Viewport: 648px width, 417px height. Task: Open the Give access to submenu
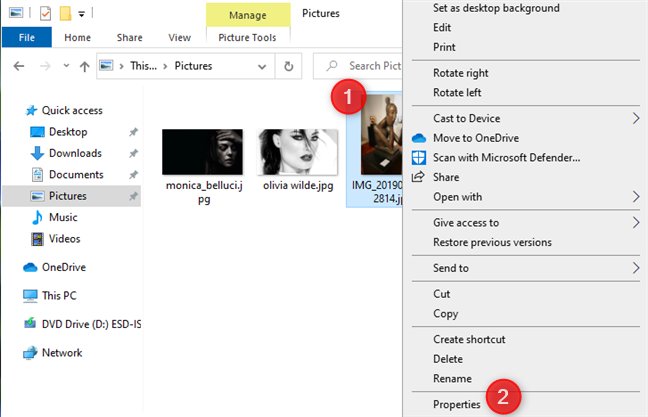tap(526, 223)
